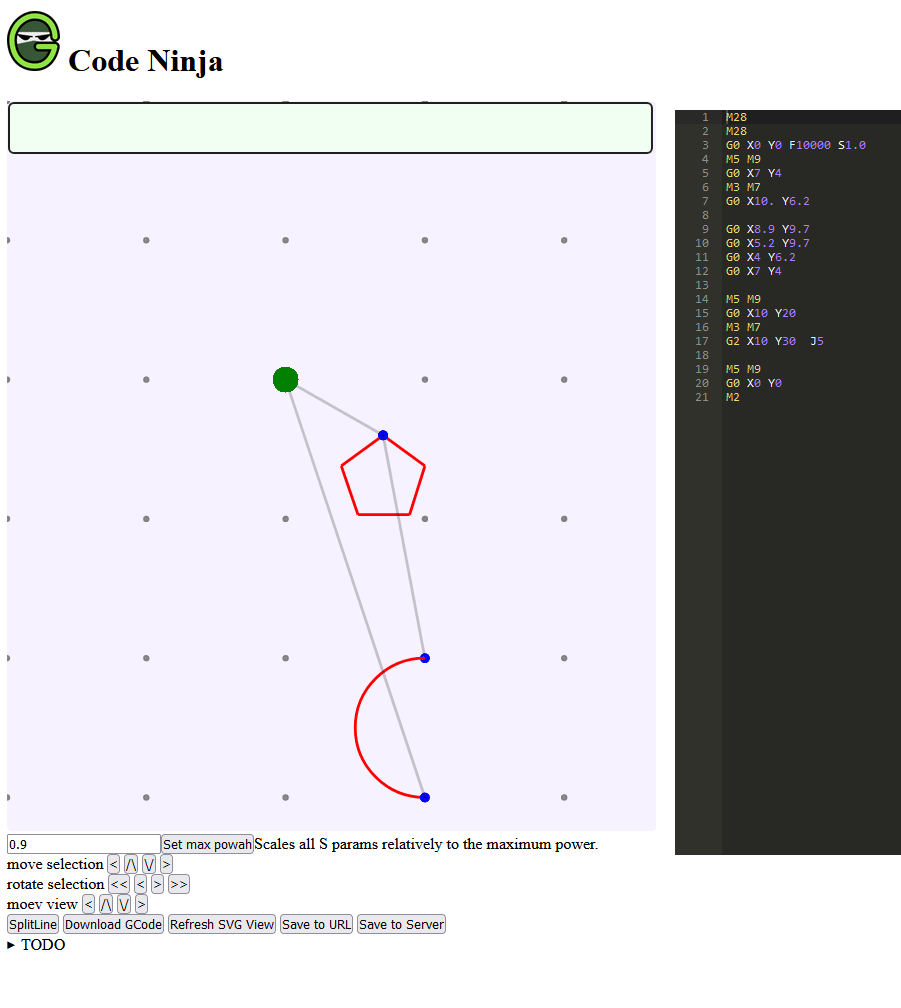
Task: Click 'M5 M9' on line 19
Action: coord(743,369)
